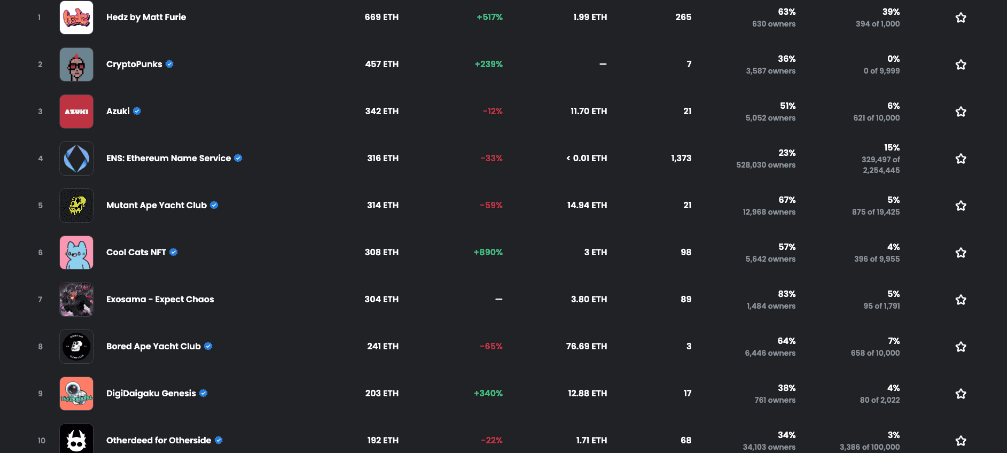Open the red Azuki logo image
Viewport: 1007px width, 453px height.
pyautogui.click(x=76, y=111)
